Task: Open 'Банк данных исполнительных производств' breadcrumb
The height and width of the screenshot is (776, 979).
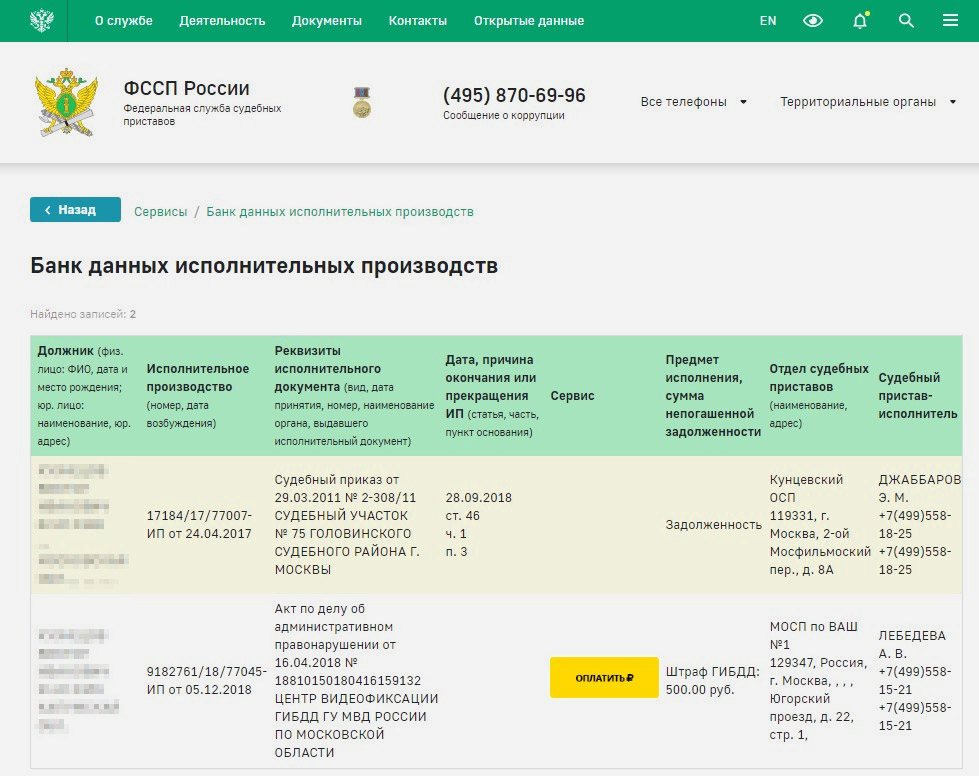Action: pos(340,212)
